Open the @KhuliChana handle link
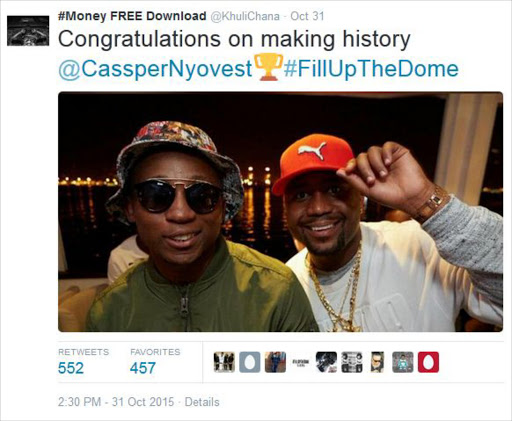The image size is (512, 421). (245, 16)
